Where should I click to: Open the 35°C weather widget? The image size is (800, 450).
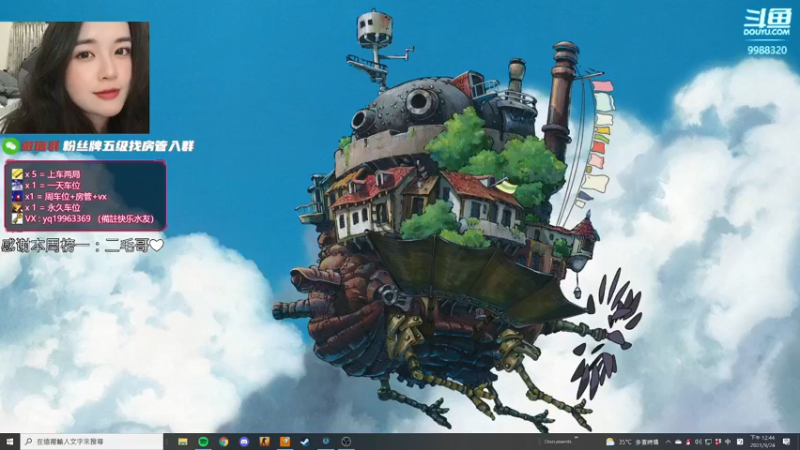[632, 442]
